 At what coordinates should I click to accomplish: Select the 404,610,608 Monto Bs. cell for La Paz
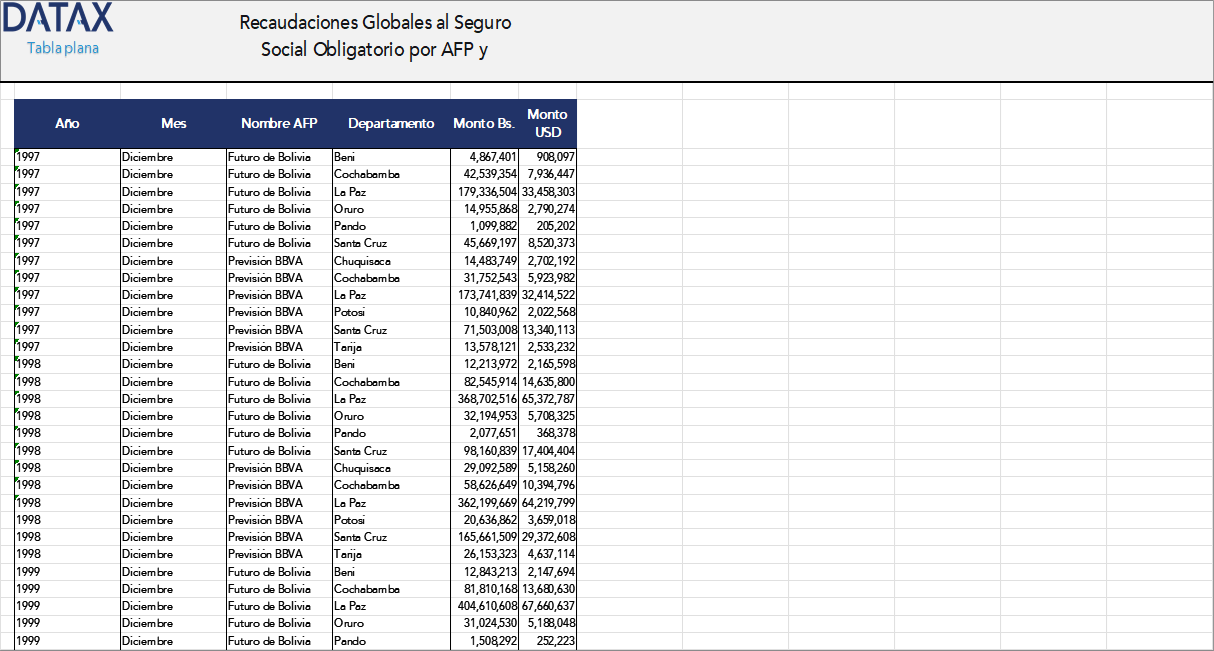pos(485,605)
